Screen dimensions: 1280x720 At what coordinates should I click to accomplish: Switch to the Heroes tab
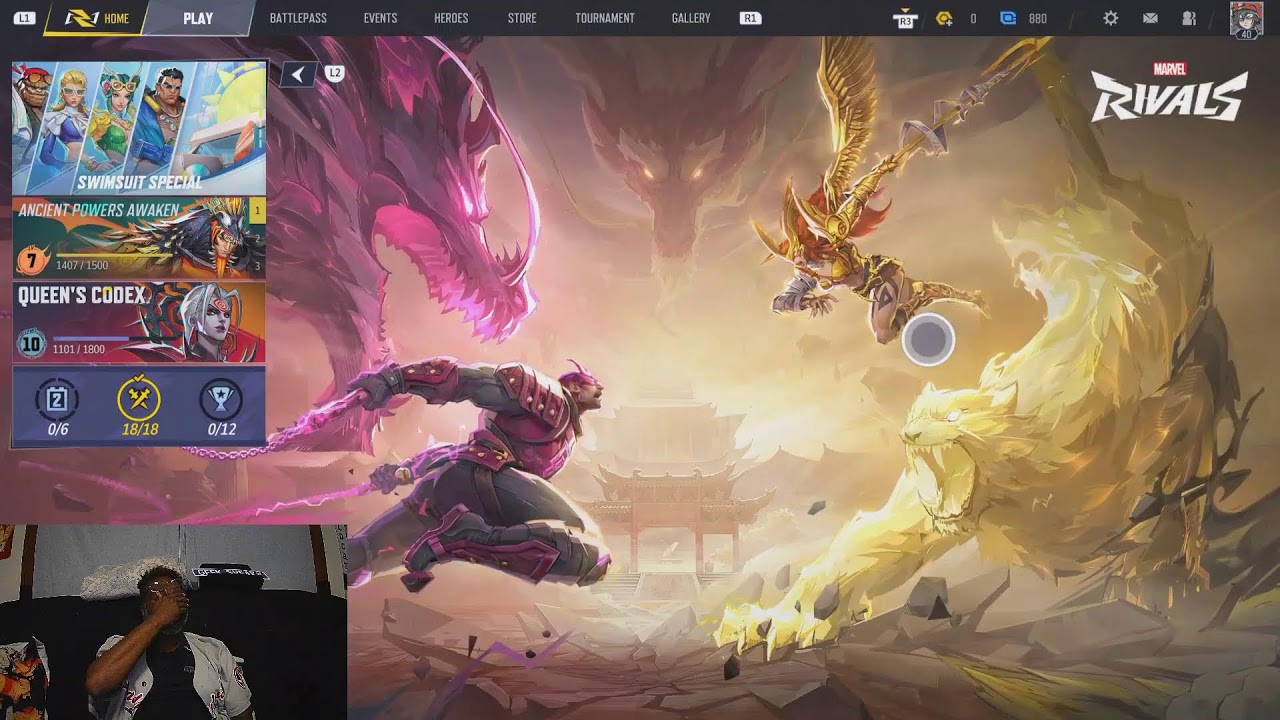point(451,18)
